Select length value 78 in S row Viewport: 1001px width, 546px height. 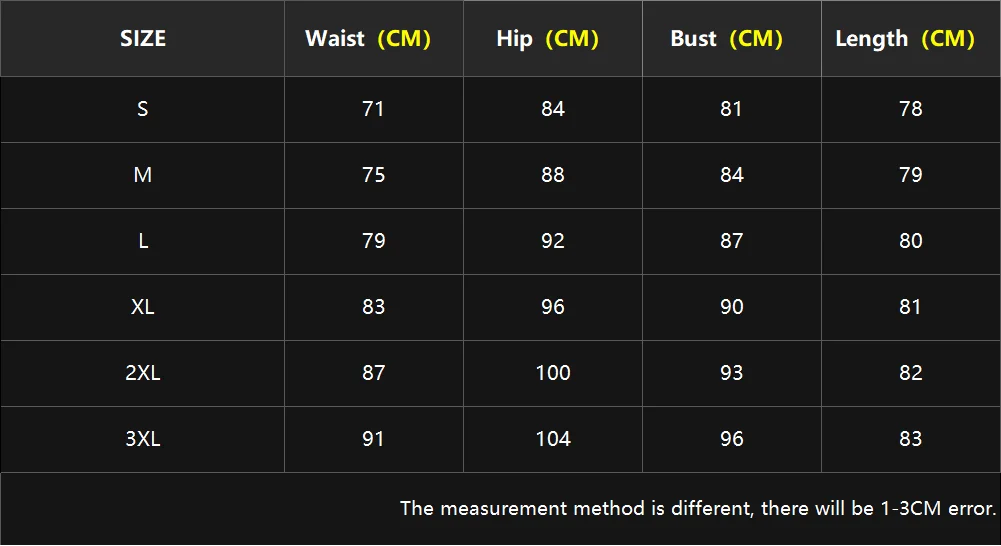coord(911,109)
